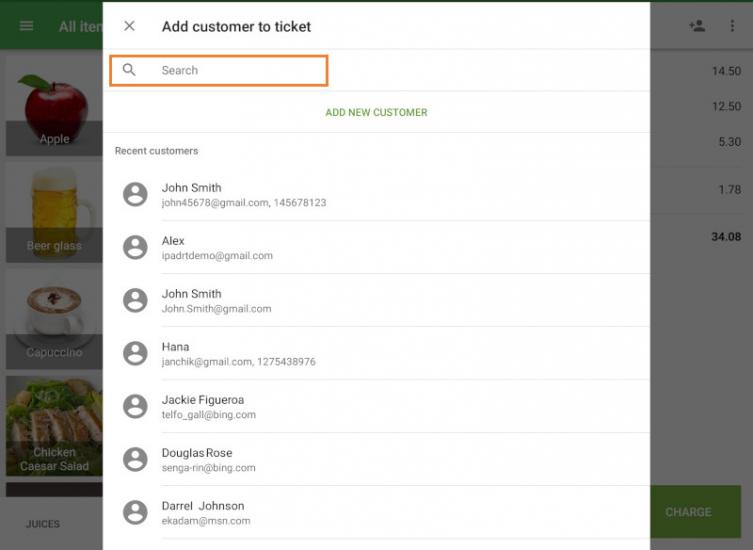Click Alex's profile avatar icon
The height and width of the screenshot is (550, 753).
(135, 247)
